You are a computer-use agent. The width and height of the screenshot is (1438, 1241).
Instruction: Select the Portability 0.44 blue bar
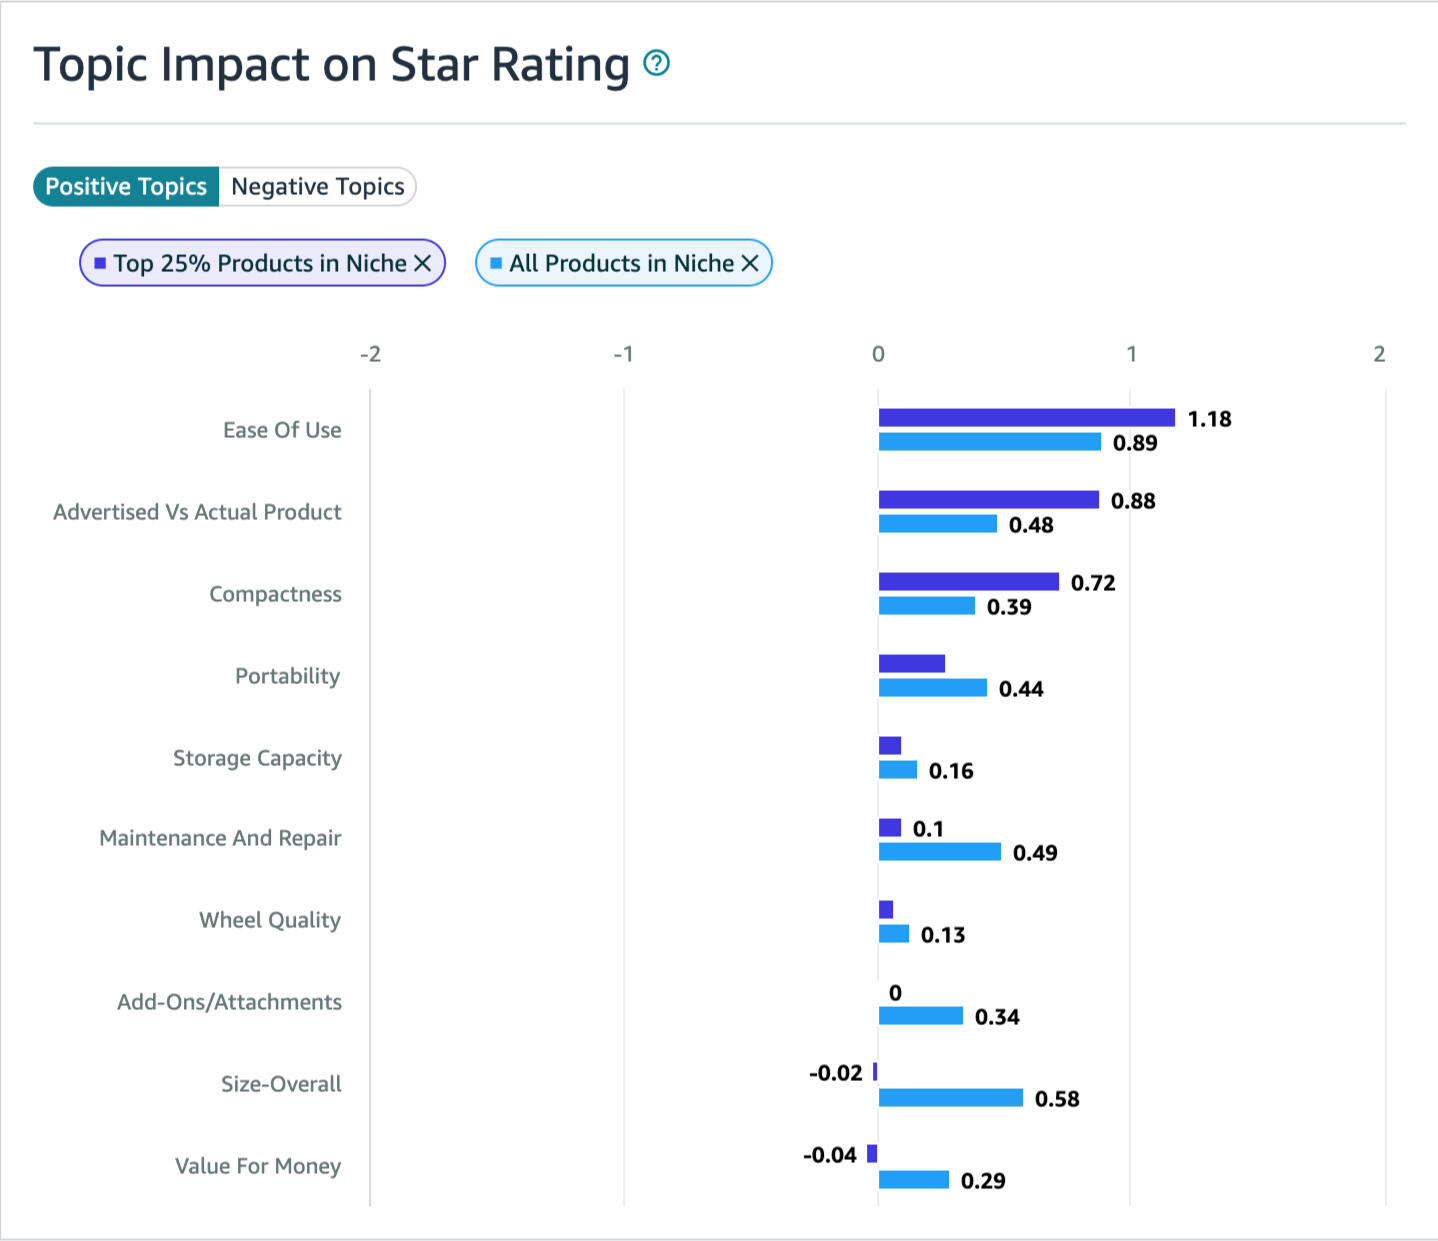click(x=932, y=688)
